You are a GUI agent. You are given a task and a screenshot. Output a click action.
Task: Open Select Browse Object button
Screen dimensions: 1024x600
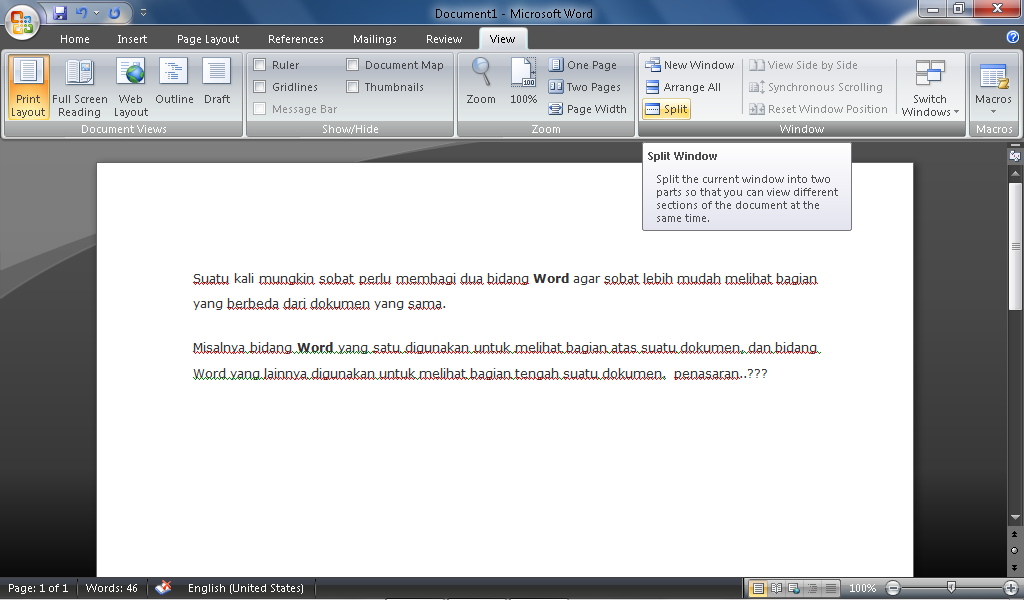point(1015,550)
